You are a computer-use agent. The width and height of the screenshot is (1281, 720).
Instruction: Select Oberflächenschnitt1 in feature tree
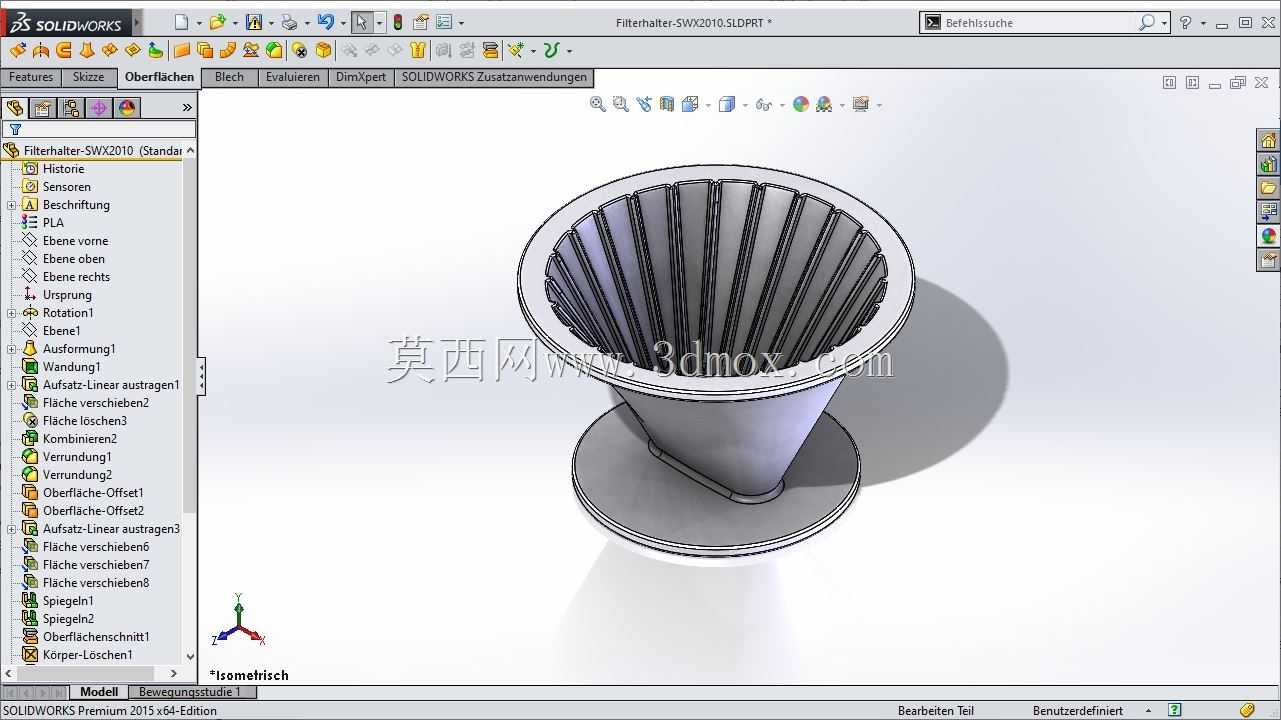coord(96,637)
